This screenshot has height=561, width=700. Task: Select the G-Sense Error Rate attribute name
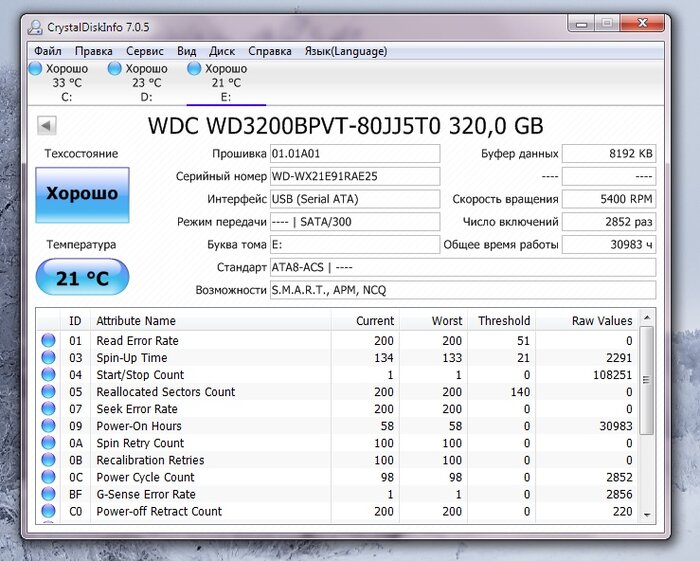coord(146,494)
